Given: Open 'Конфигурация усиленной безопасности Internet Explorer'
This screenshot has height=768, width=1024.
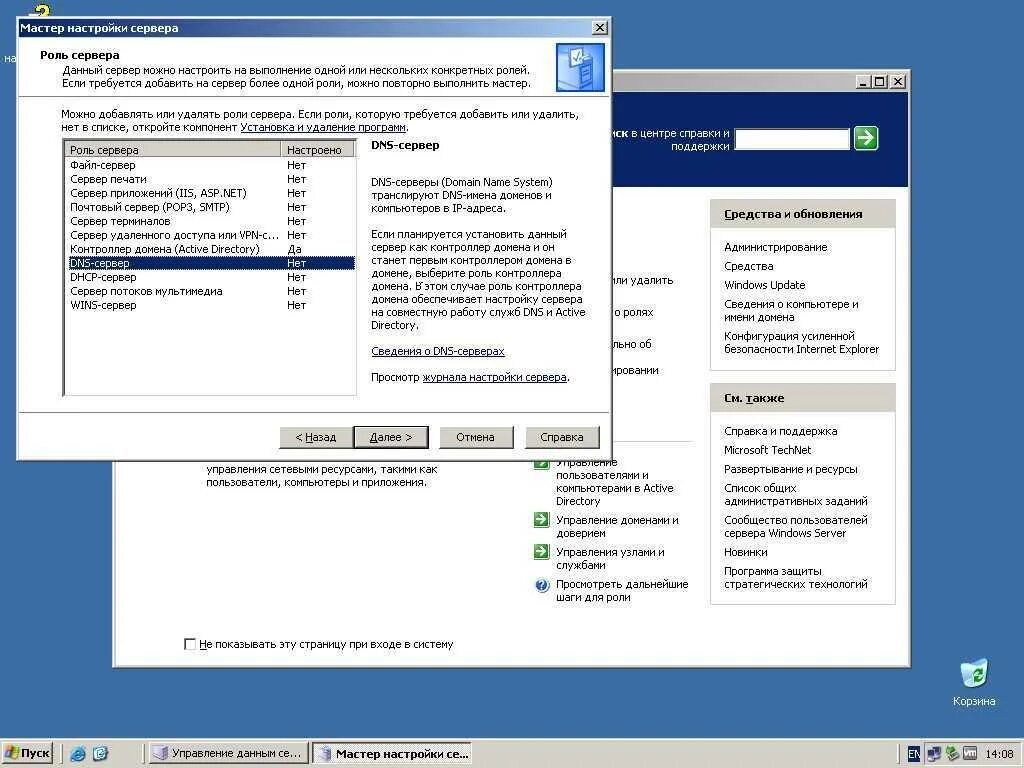Looking at the screenshot, I should pos(801,342).
